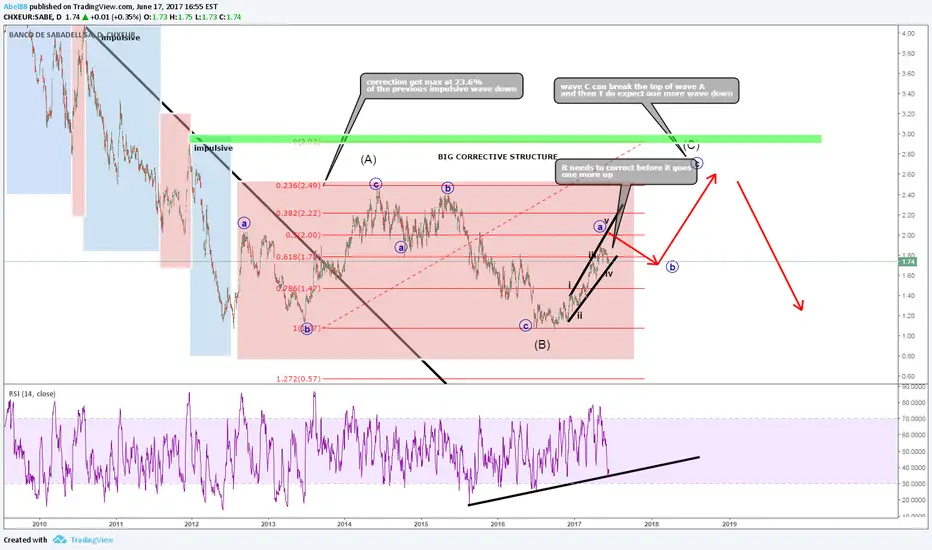The image size is (932, 550).
Task: Select the 1.272(0.57) Fibonacci label
Action: (298, 379)
